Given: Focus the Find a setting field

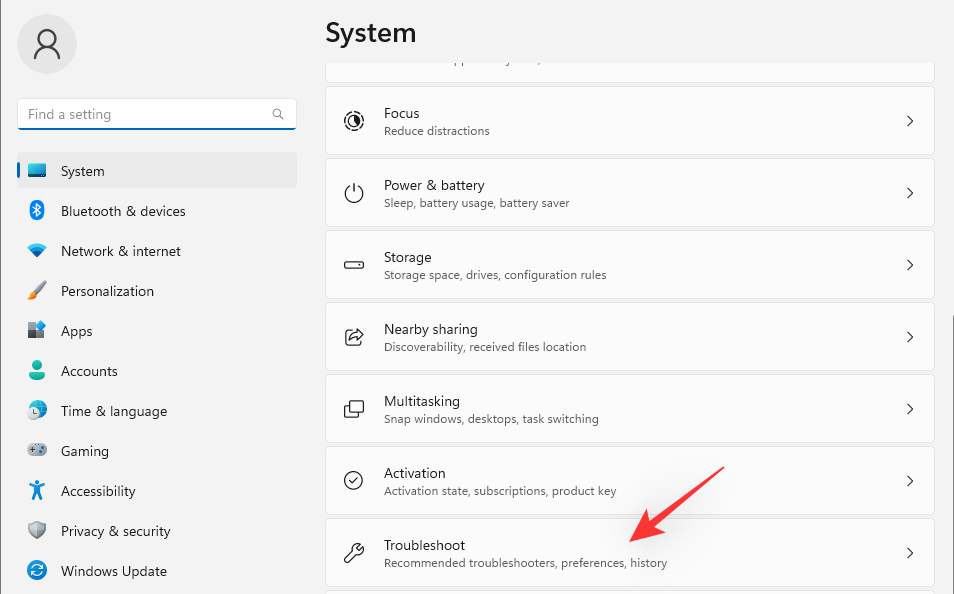Looking at the screenshot, I should pyautogui.click(x=145, y=114).
